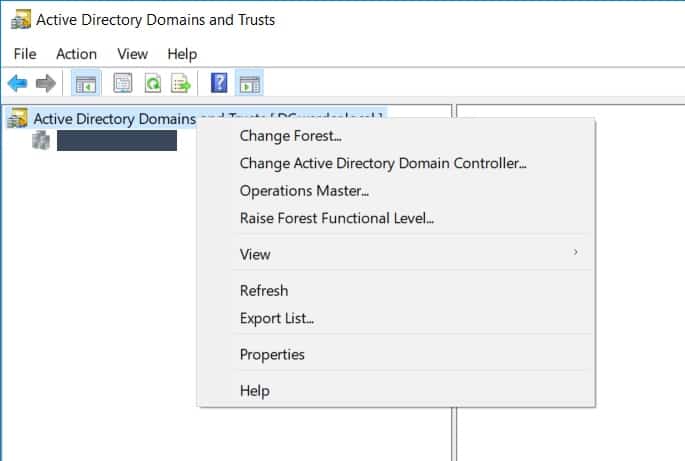Click the Properties toolbar icon
The width and height of the screenshot is (685, 461).
(x=122, y=83)
